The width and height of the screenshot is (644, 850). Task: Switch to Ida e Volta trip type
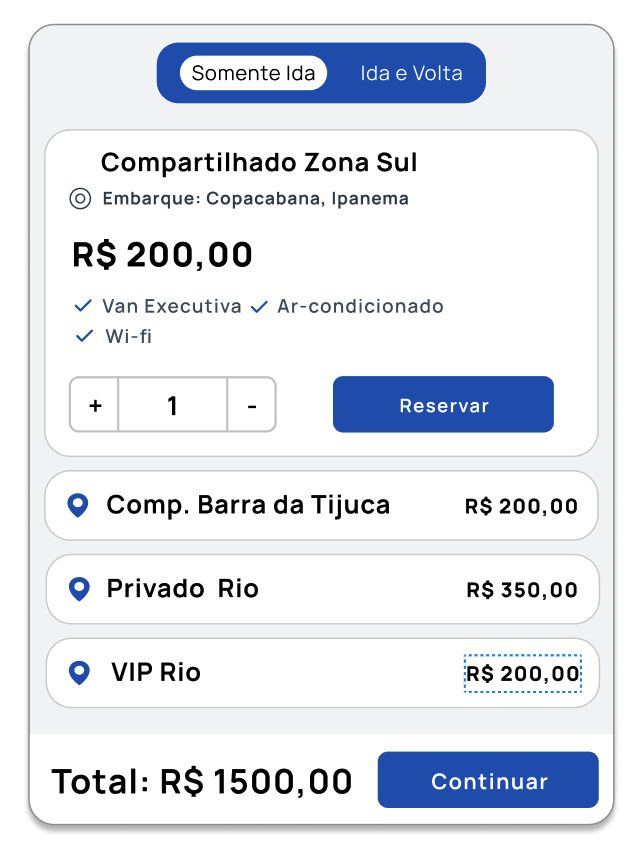(411, 73)
